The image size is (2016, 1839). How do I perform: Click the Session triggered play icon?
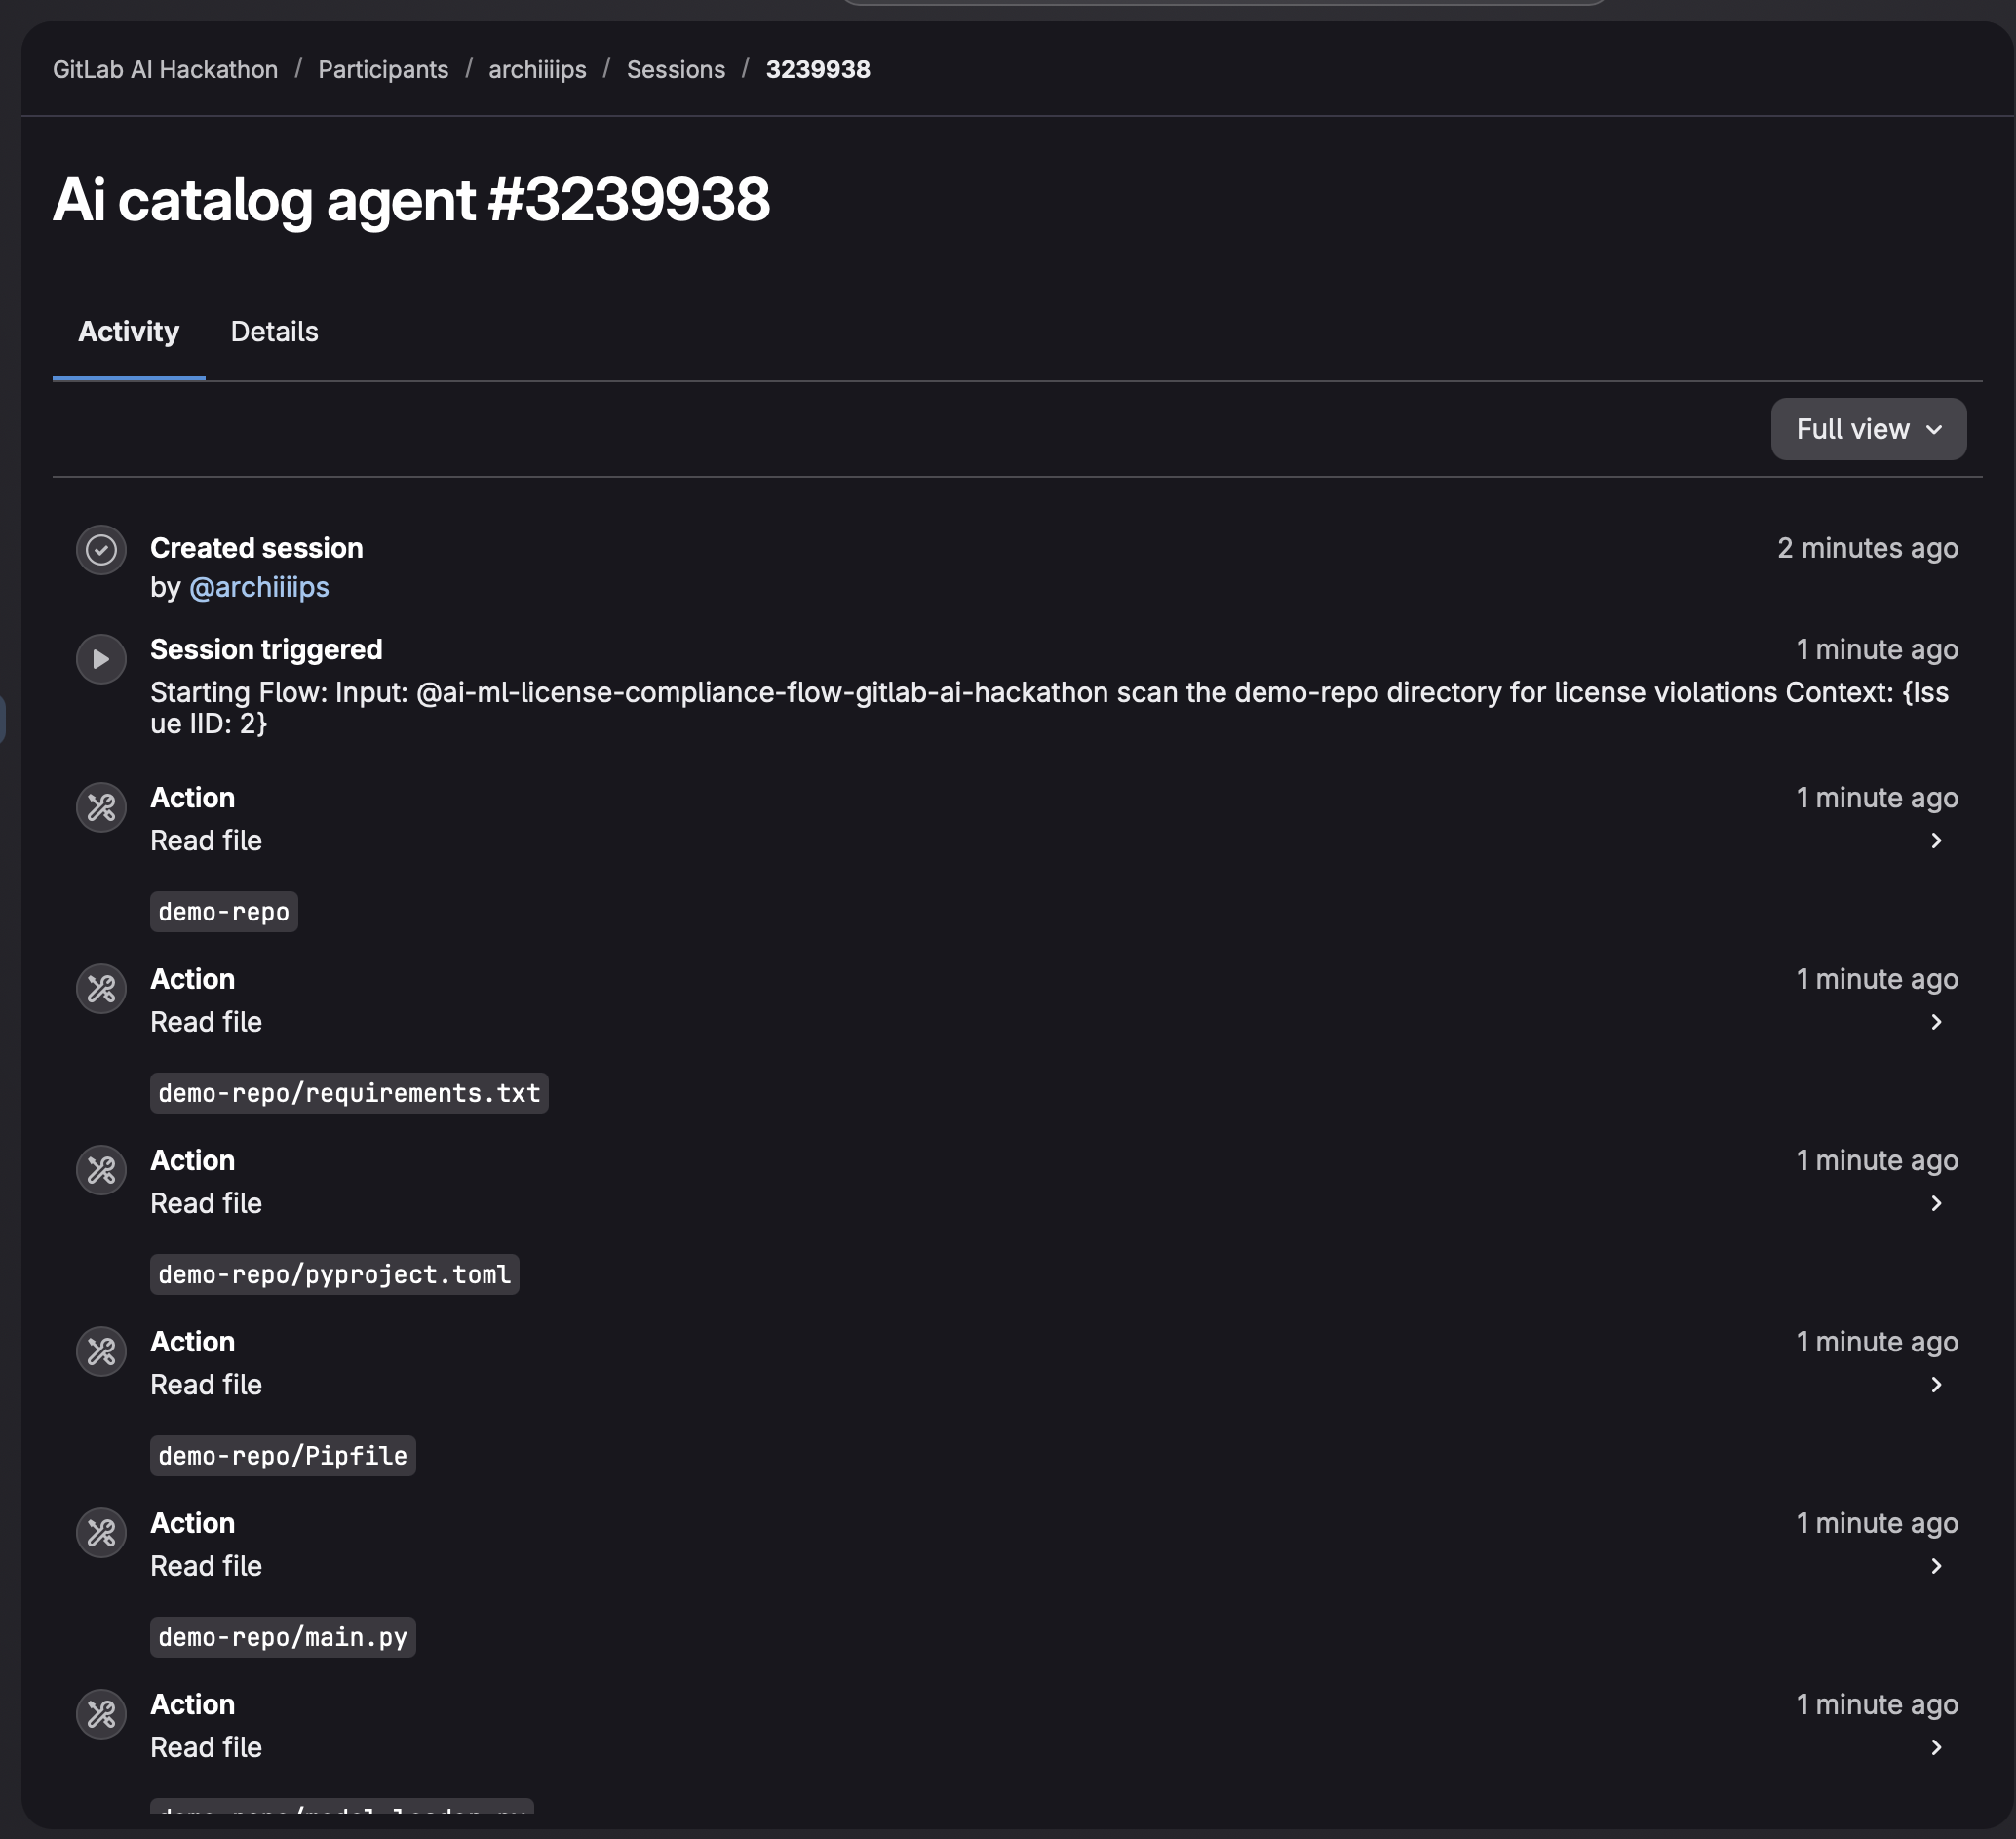tap(101, 659)
